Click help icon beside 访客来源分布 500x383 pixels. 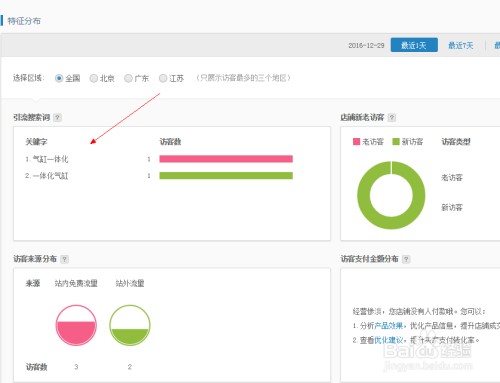pyautogui.click(x=65, y=259)
